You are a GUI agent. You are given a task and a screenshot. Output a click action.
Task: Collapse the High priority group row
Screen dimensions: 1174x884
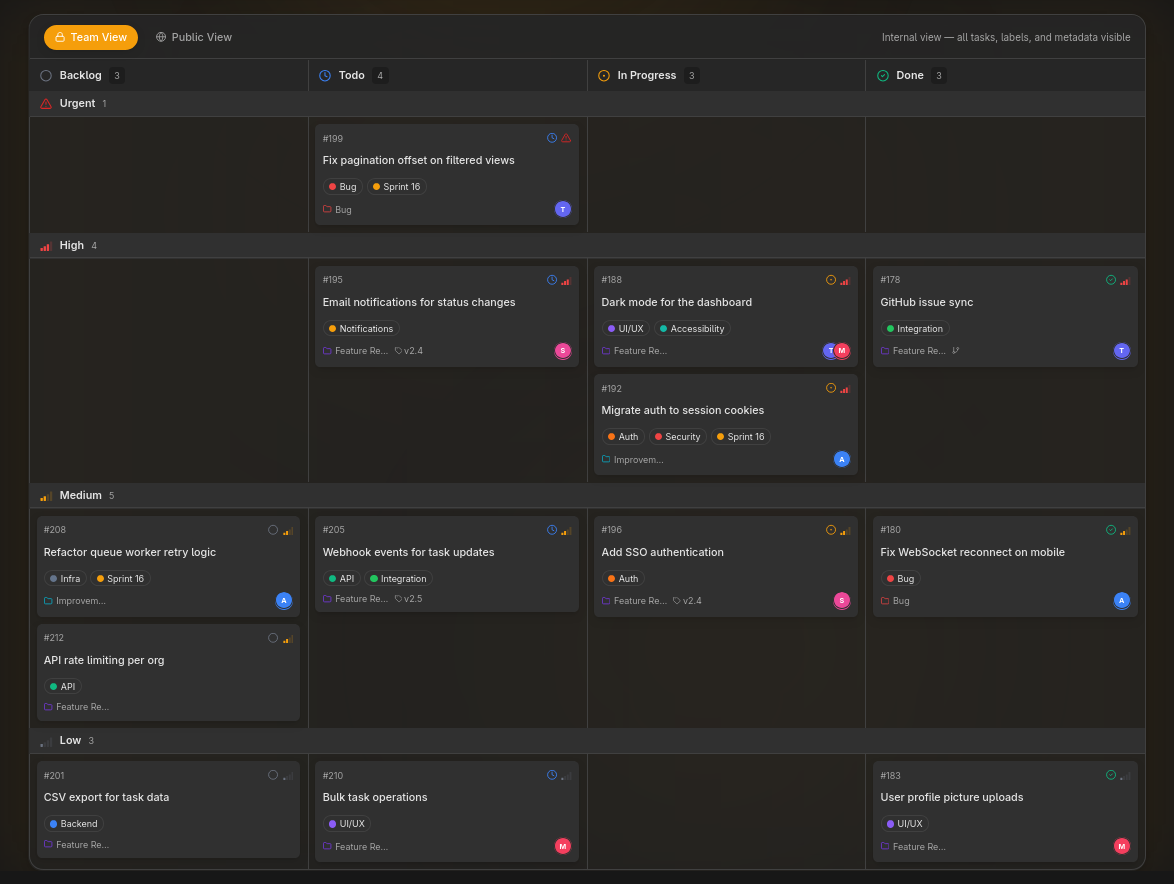[71, 245]
